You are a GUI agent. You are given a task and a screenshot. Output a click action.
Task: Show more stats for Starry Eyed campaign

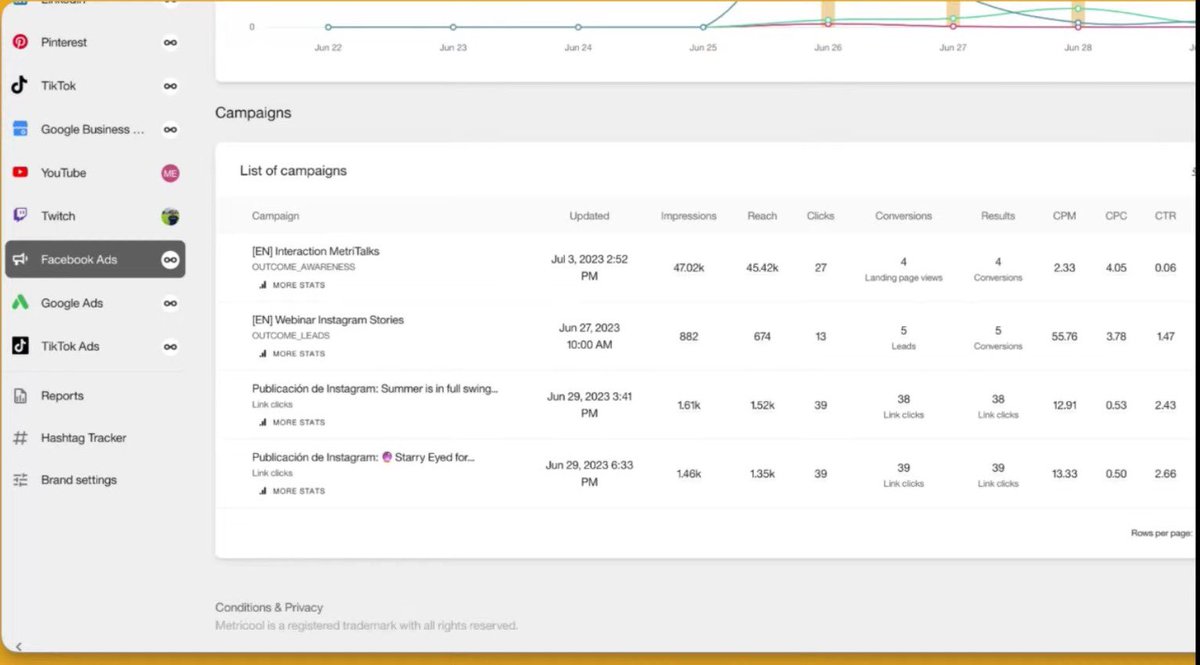292,491
